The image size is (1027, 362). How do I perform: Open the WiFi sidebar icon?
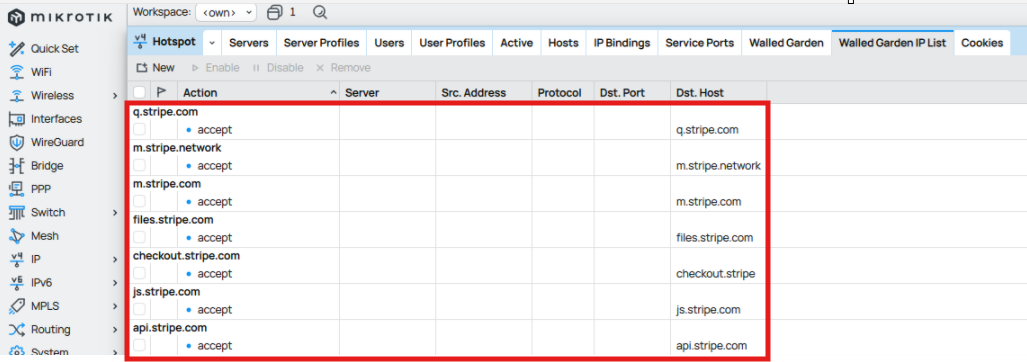pyautogui.click(x=16, y=72)
